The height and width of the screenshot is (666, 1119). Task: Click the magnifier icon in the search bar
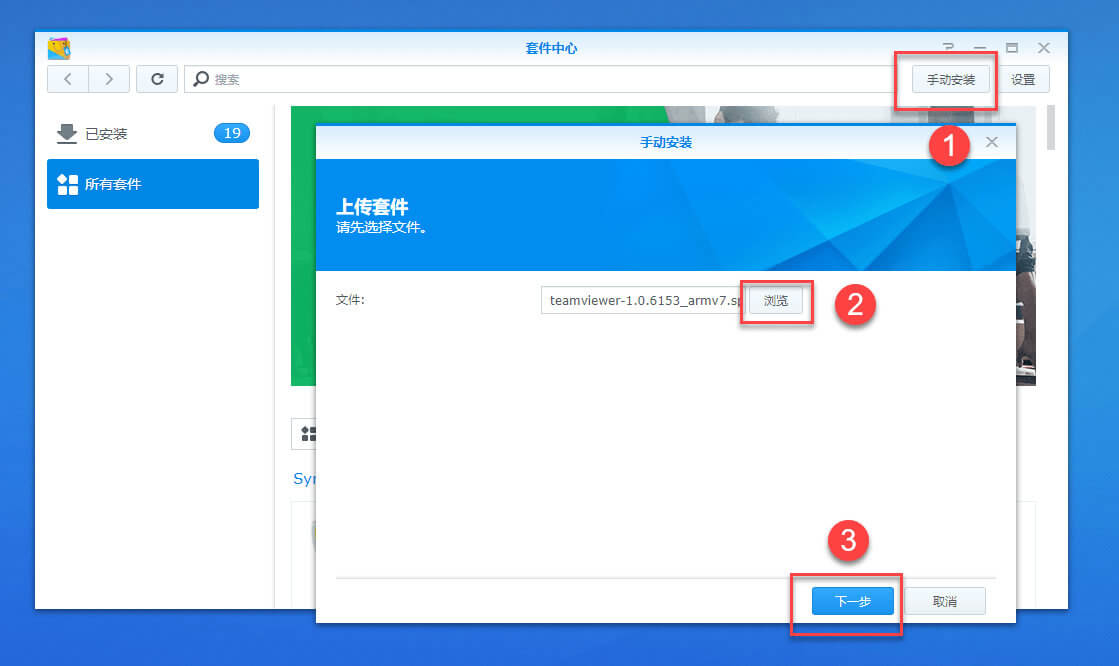200,79
